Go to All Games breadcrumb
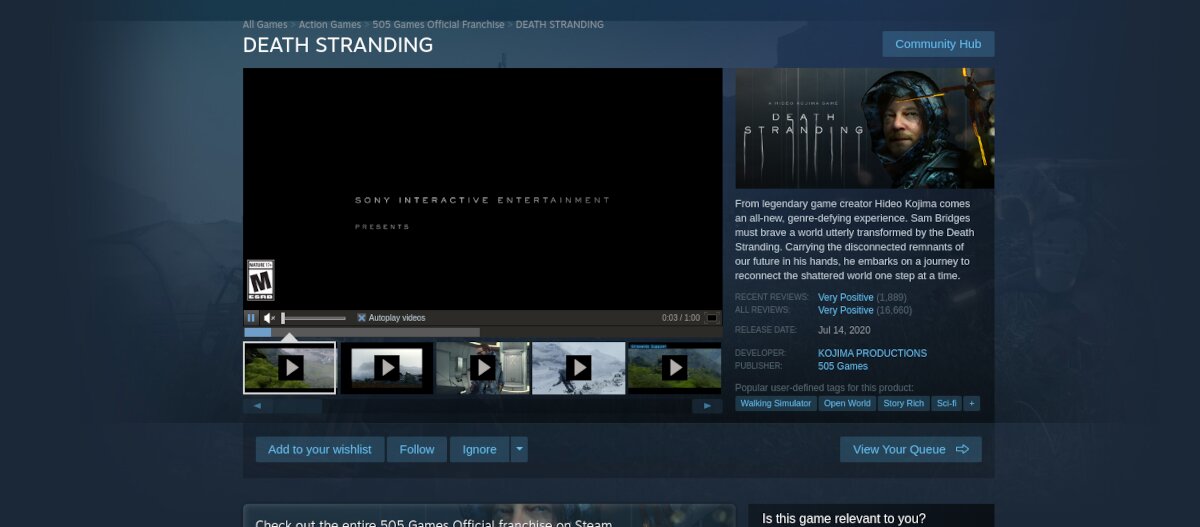1200x527 pixels. [x=265, y=24]
